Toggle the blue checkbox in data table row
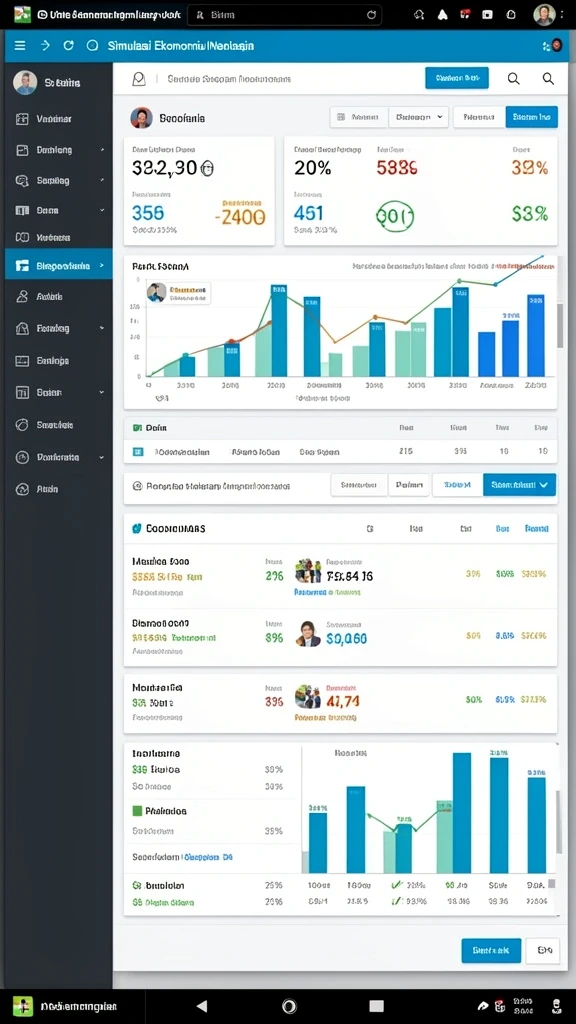The width and height of the screenshot is (576, 1024). point(138,451)
